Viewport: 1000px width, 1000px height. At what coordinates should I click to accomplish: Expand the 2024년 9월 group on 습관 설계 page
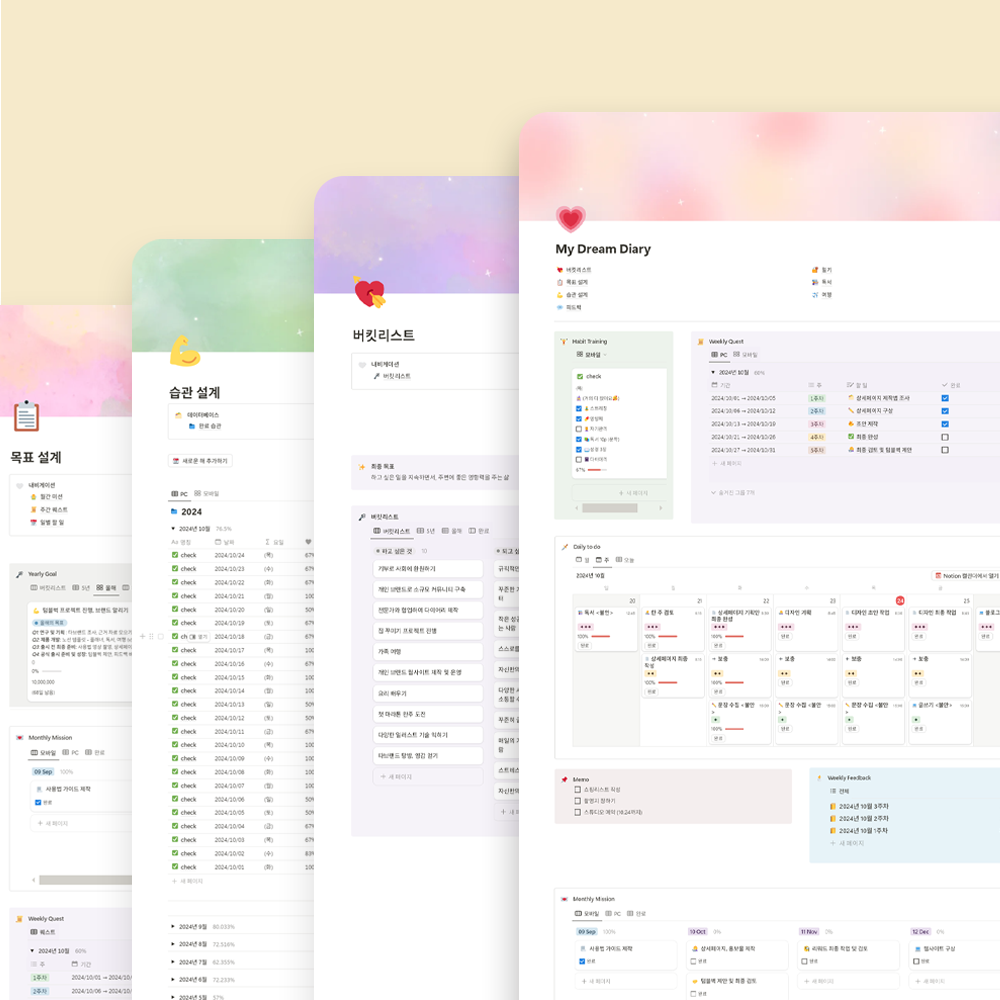173,926
